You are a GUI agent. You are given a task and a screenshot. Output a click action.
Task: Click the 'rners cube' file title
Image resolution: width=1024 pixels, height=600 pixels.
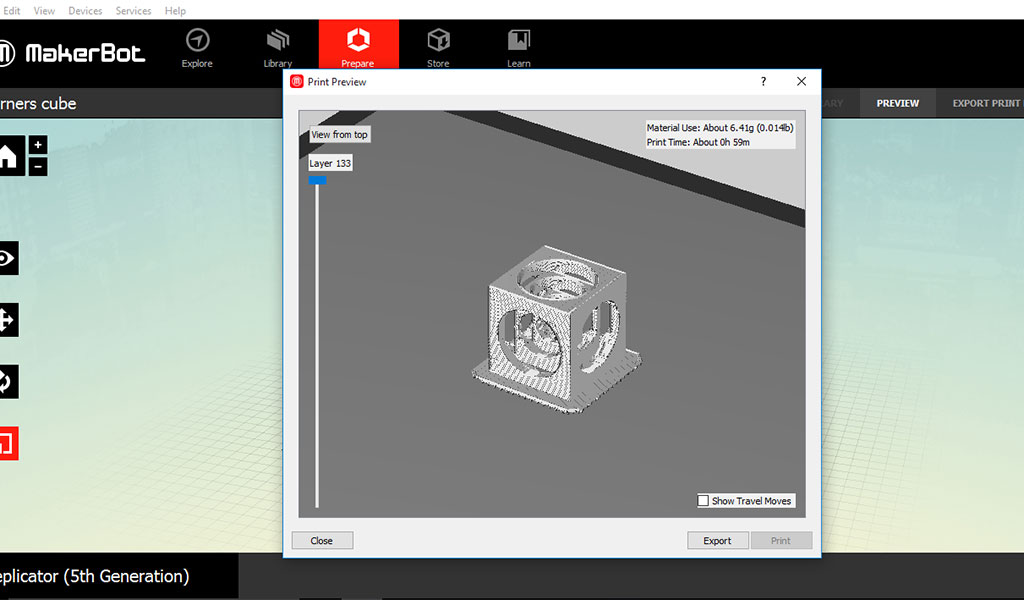coord(38,104)
